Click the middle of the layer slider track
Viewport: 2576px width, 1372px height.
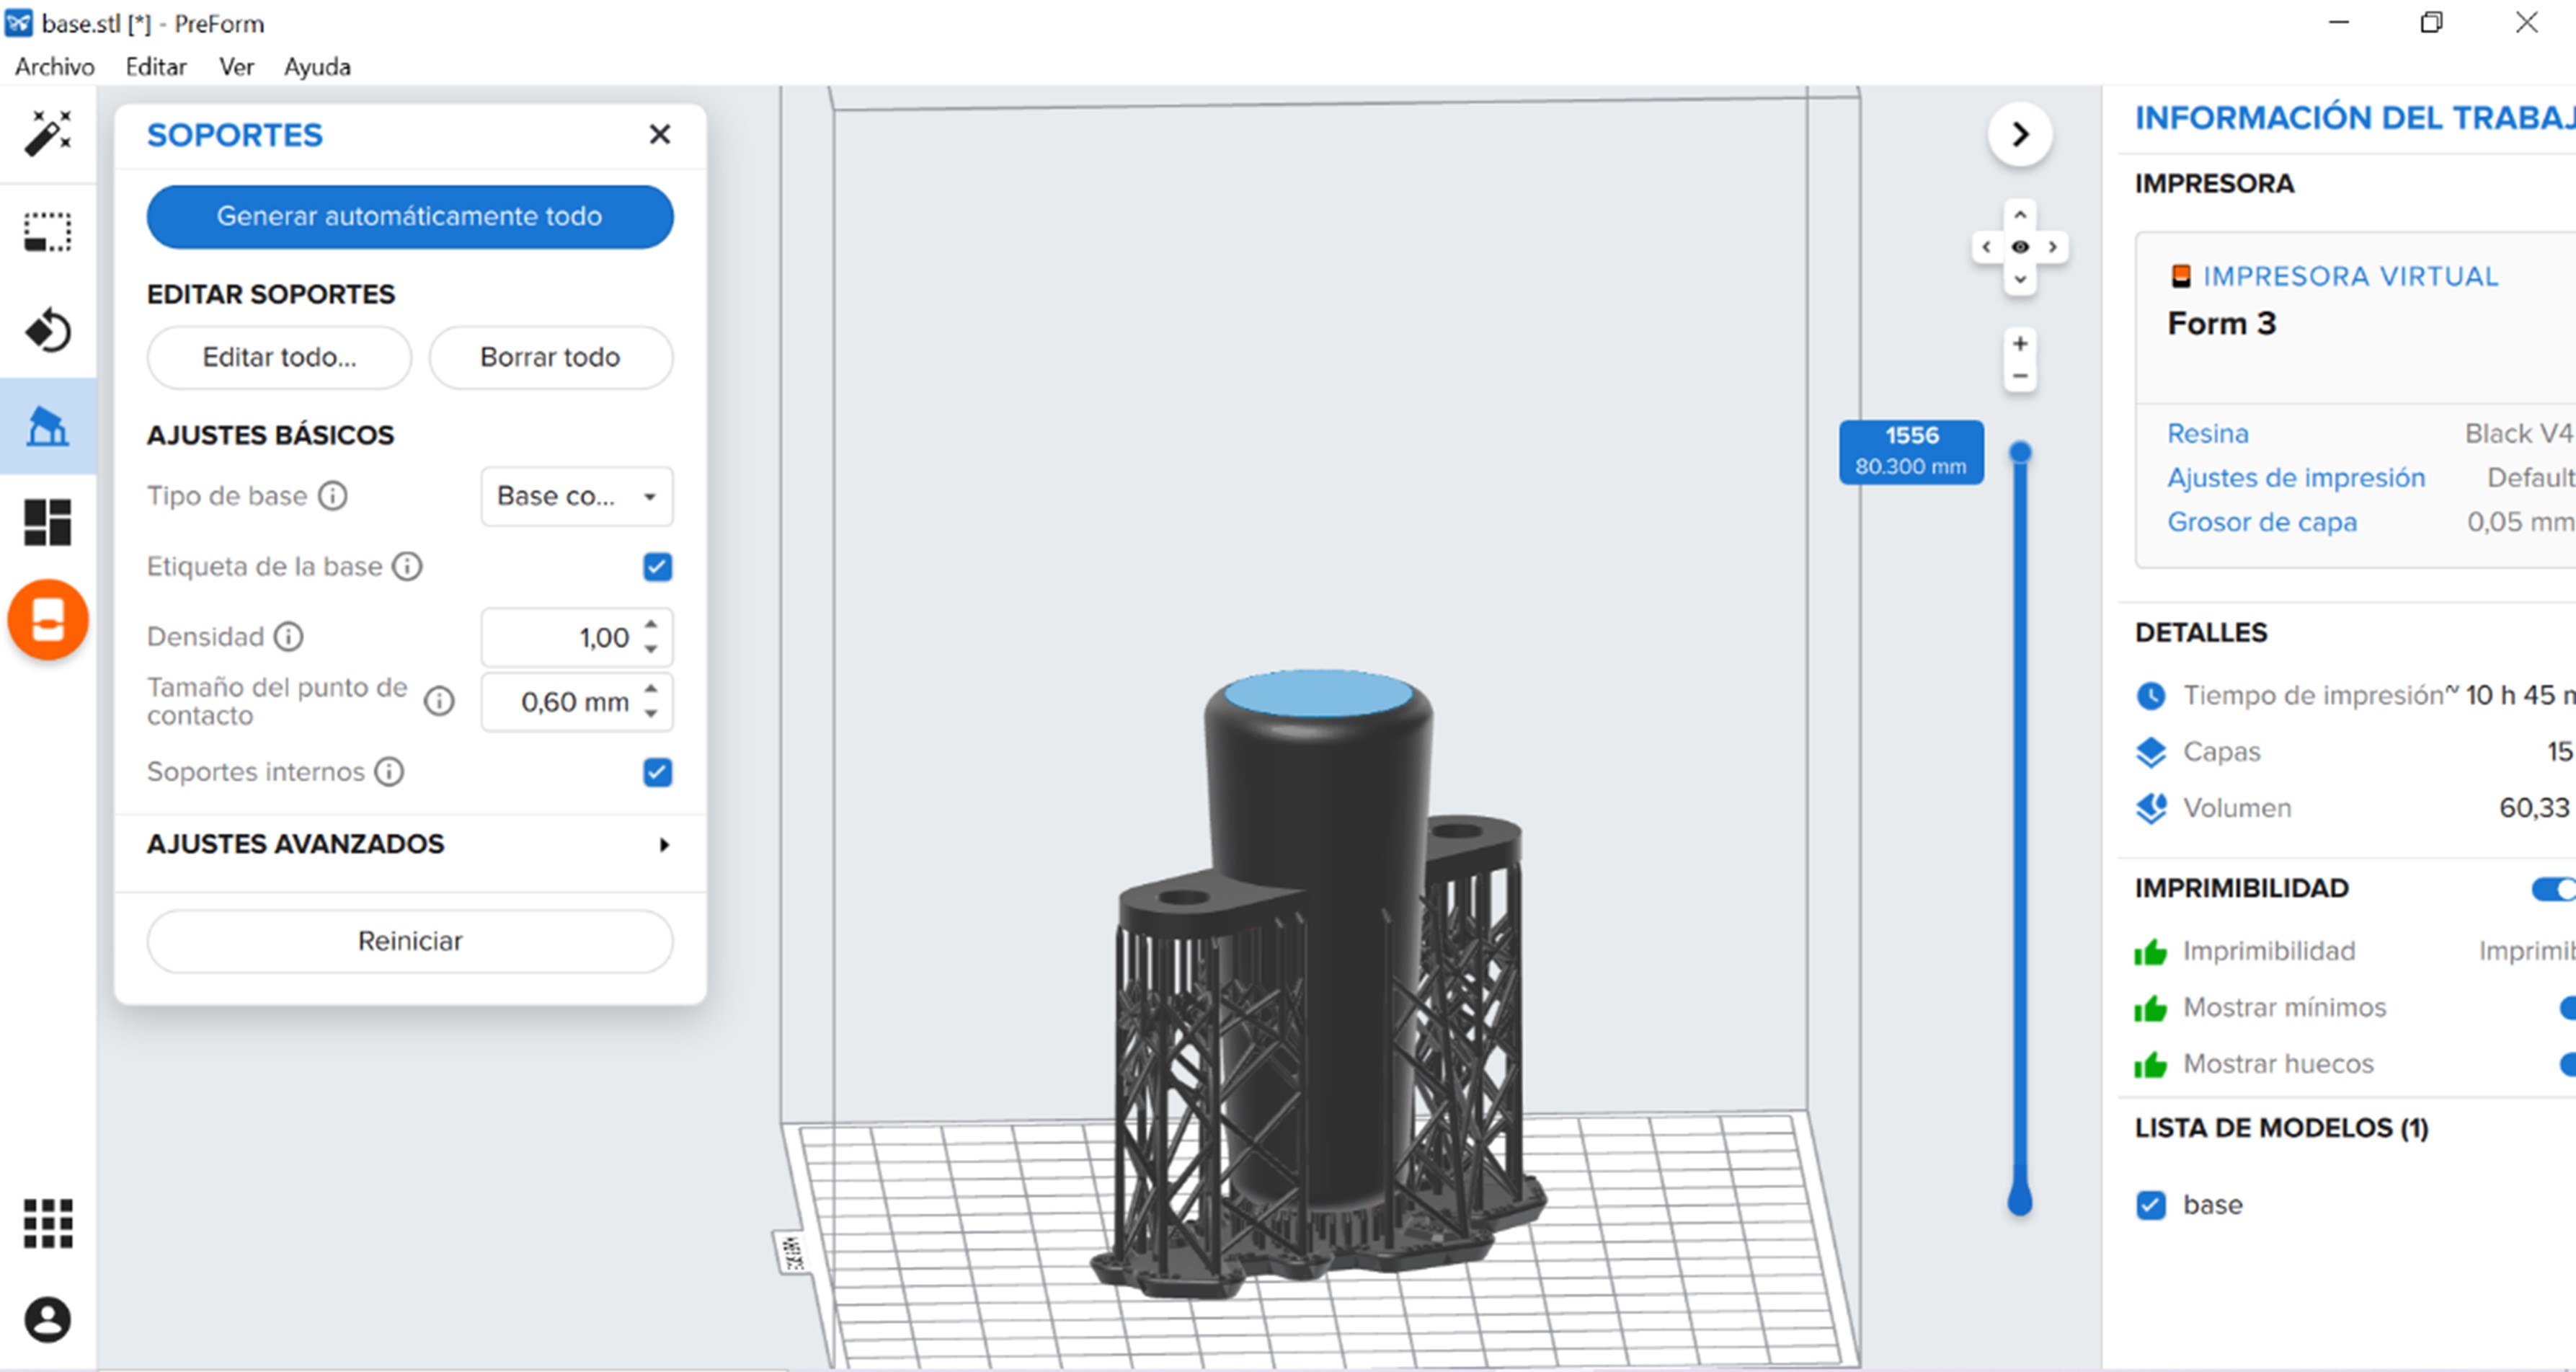coord(2020,825)
